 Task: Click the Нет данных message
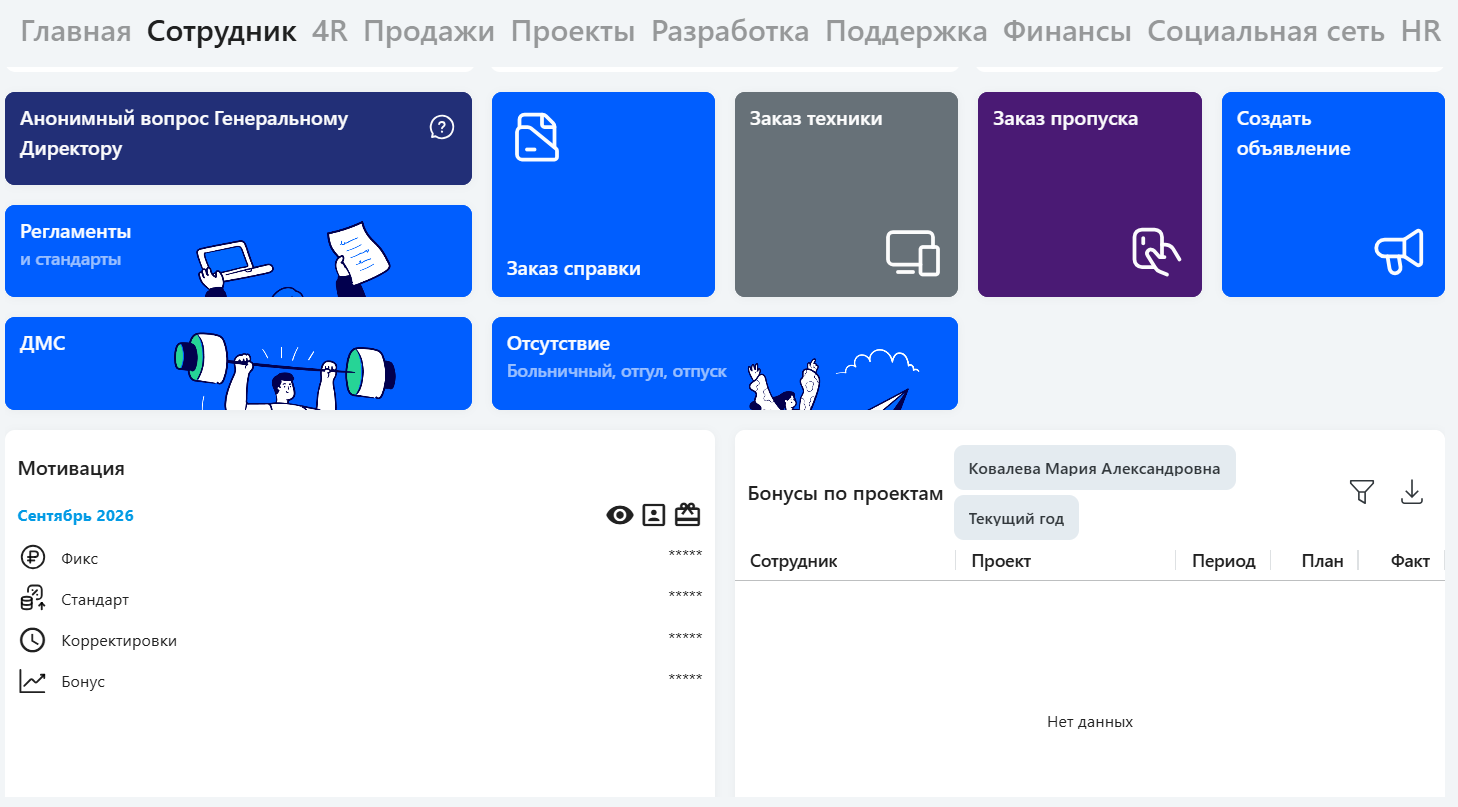(1090, 722)
